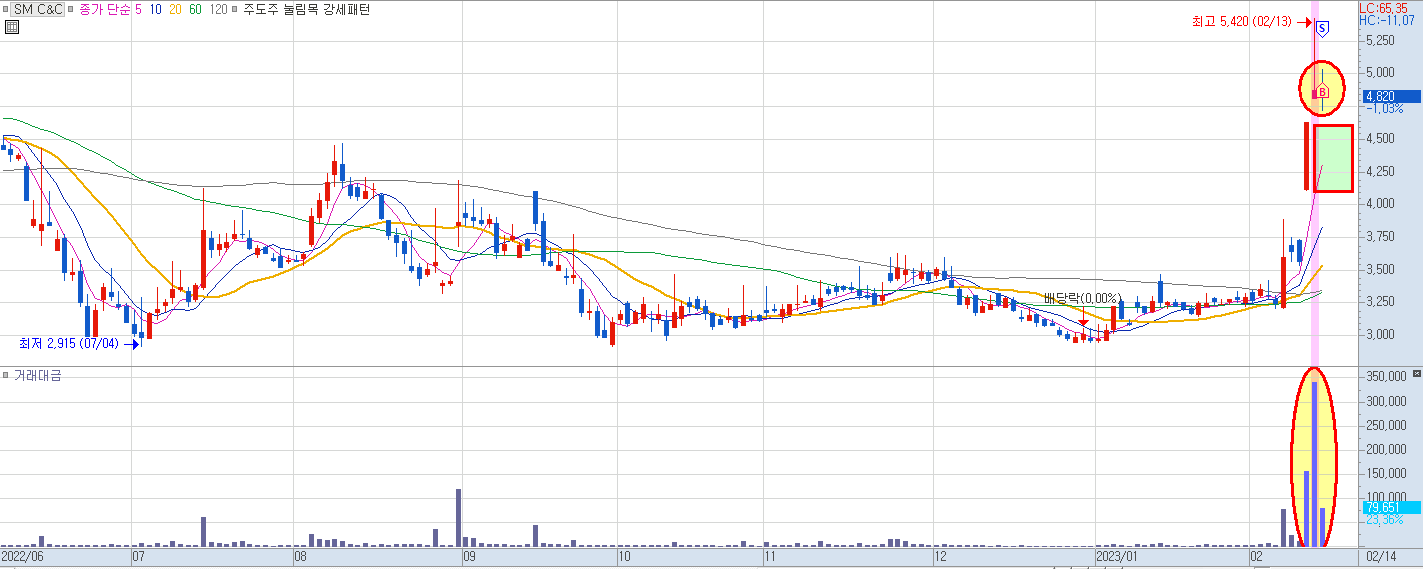Click the square marker before 주도주 눌림목 강세패턴

tap(235, 8)
